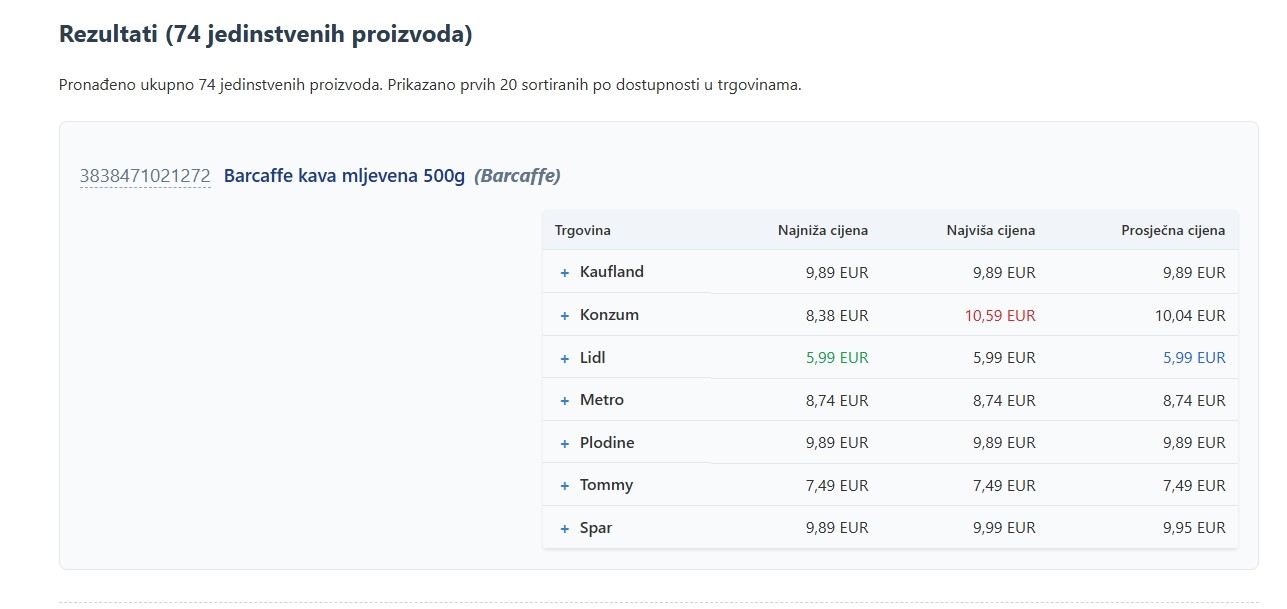Expand the Tommy store row
This screenshot has height=609, width=1287.
click(564, 486)
